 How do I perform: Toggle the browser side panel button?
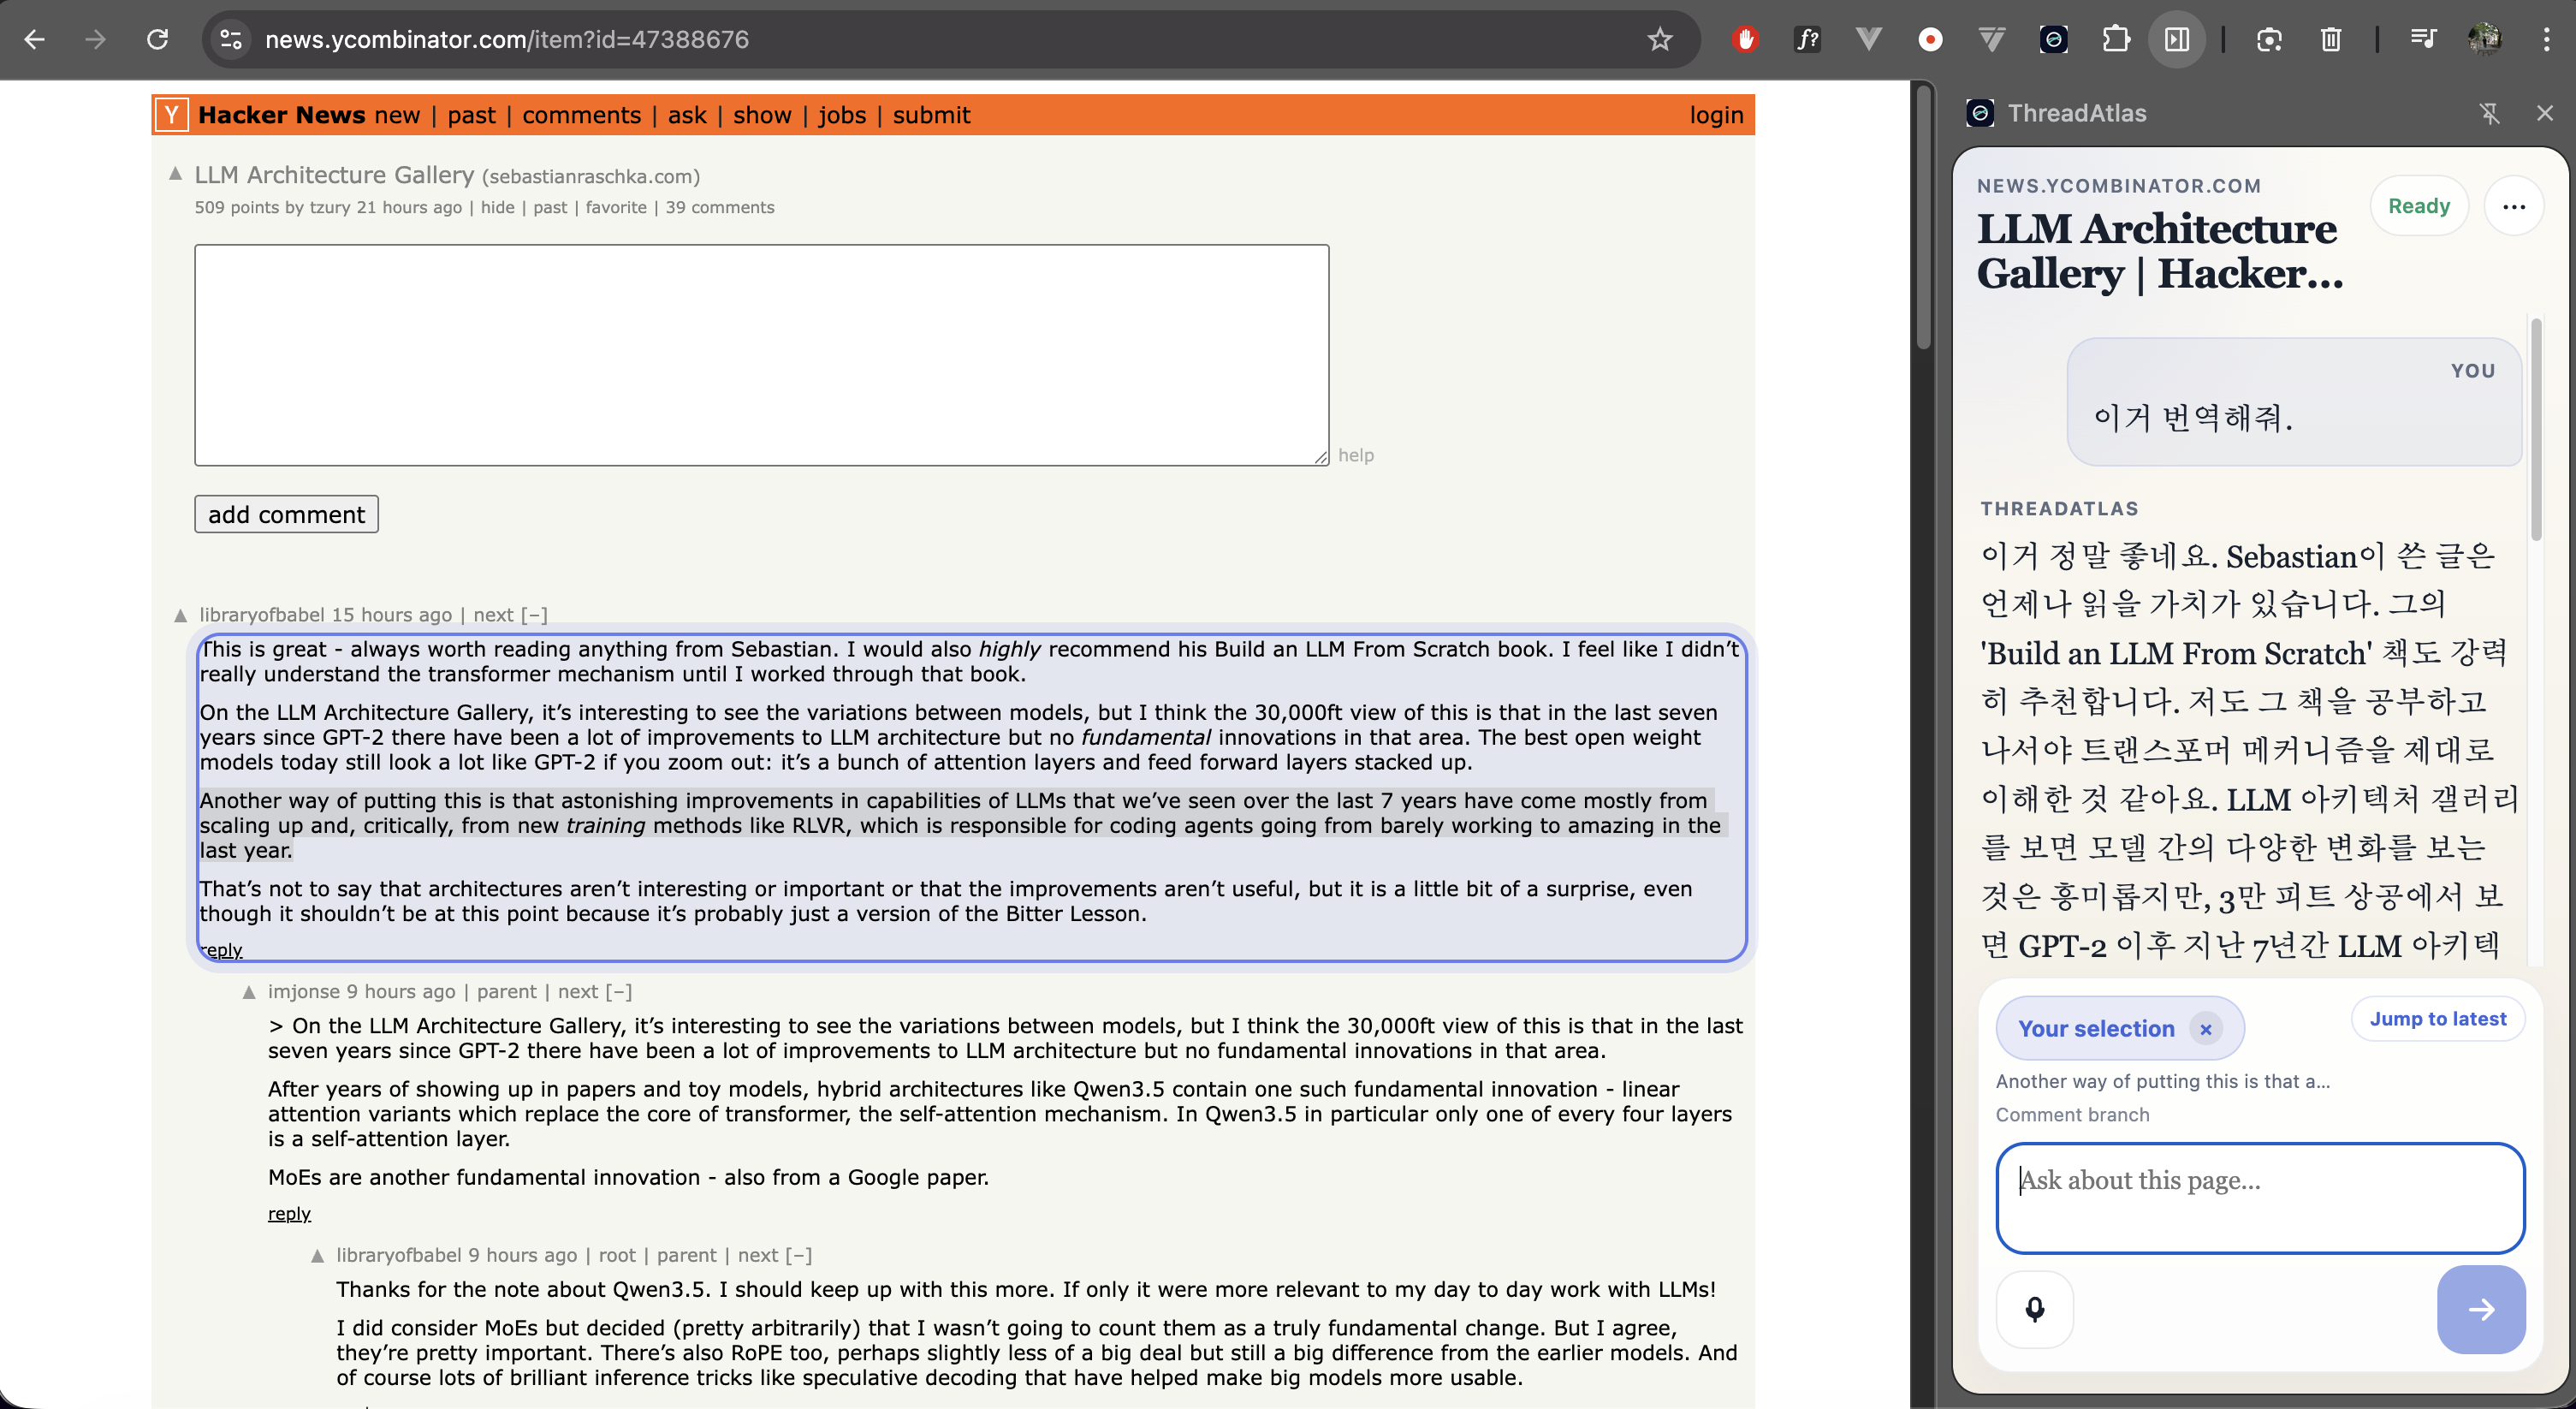point(2176,39)
